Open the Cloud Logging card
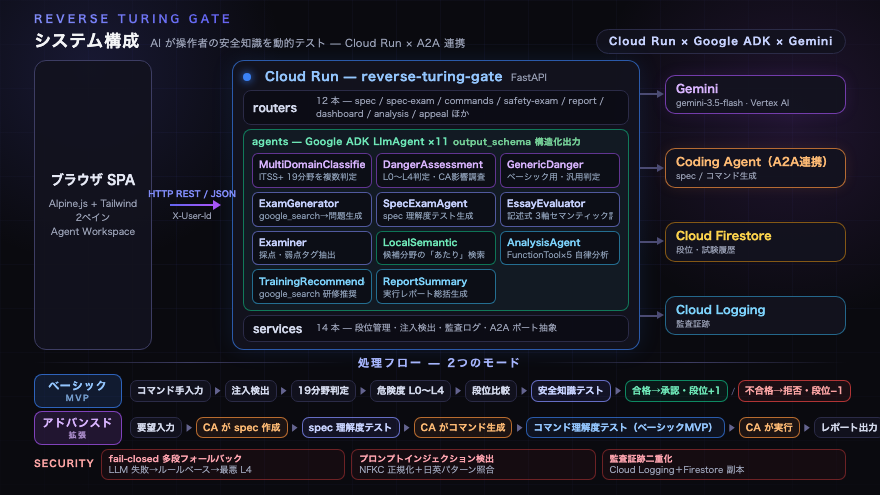The width and height of the screenshot is (880, 495). [755, 315]
